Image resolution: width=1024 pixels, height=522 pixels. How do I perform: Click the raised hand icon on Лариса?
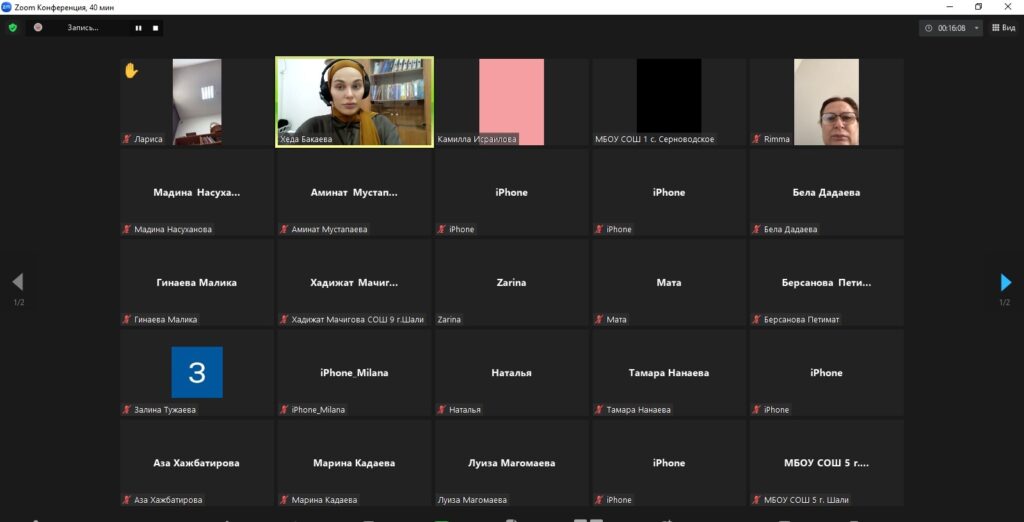[x=131, y=71]
